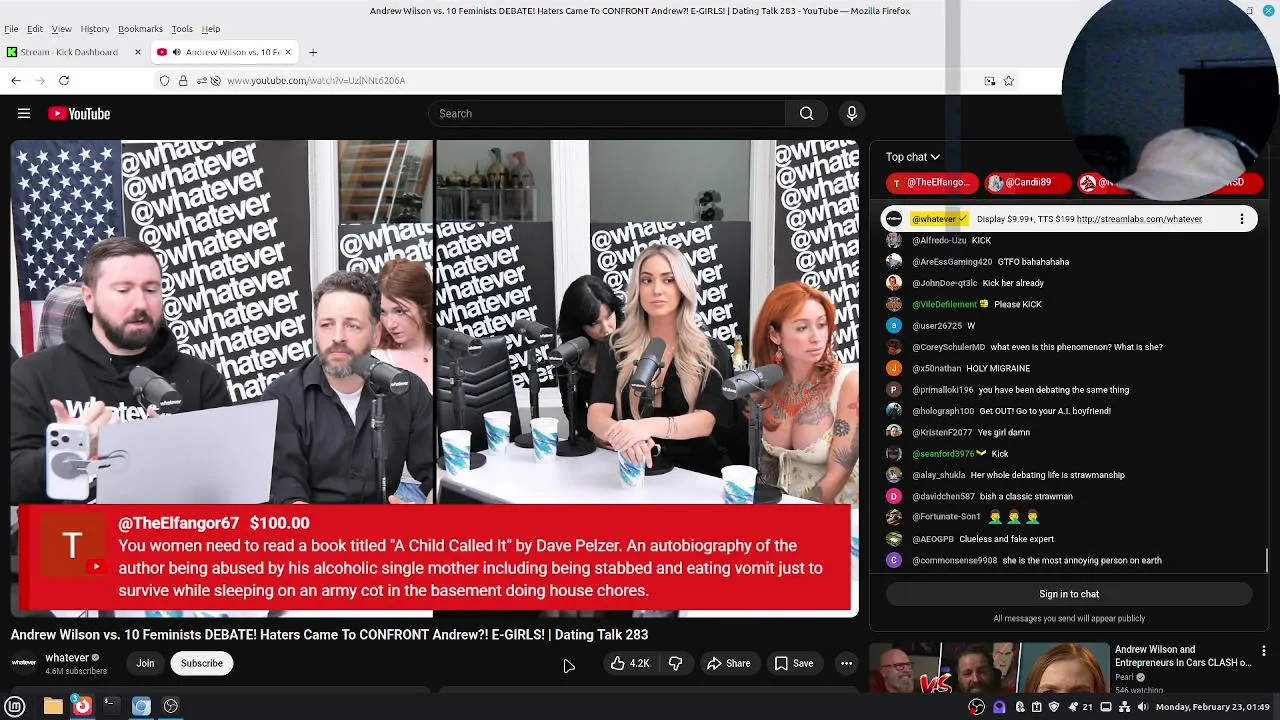The image size is (1280, 720).
Task: Toggle picture-in-picture icon in address bar
Action: [990, 80]
